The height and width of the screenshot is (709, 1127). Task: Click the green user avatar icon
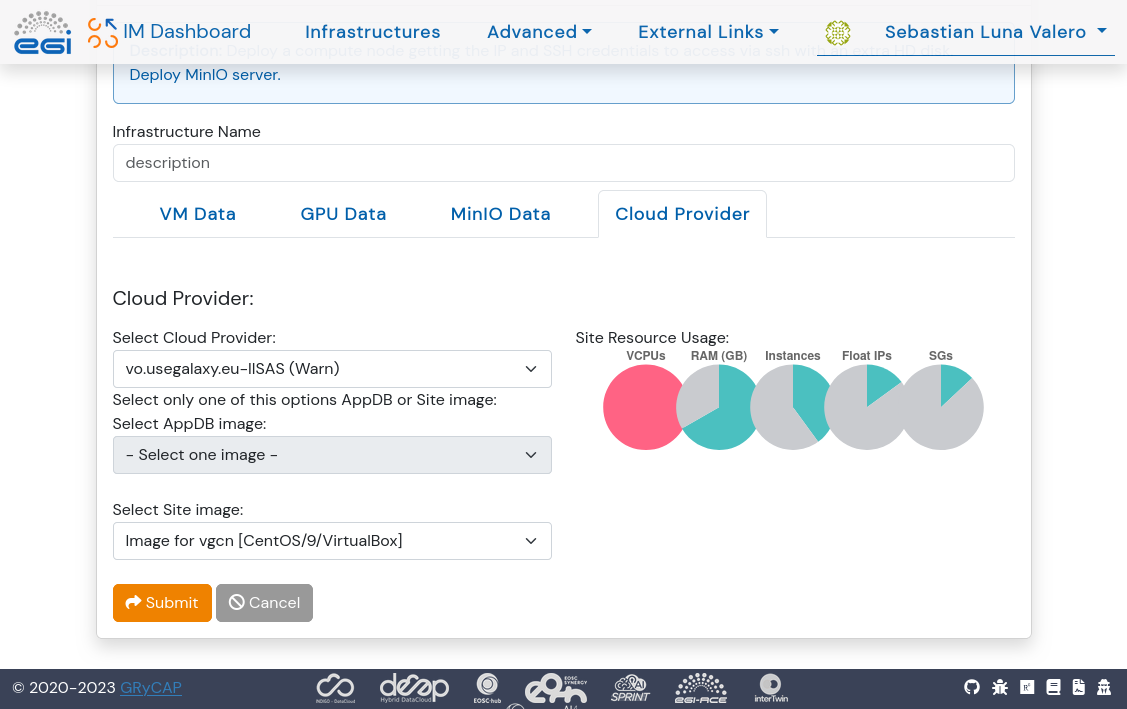[x=837, y=32]
